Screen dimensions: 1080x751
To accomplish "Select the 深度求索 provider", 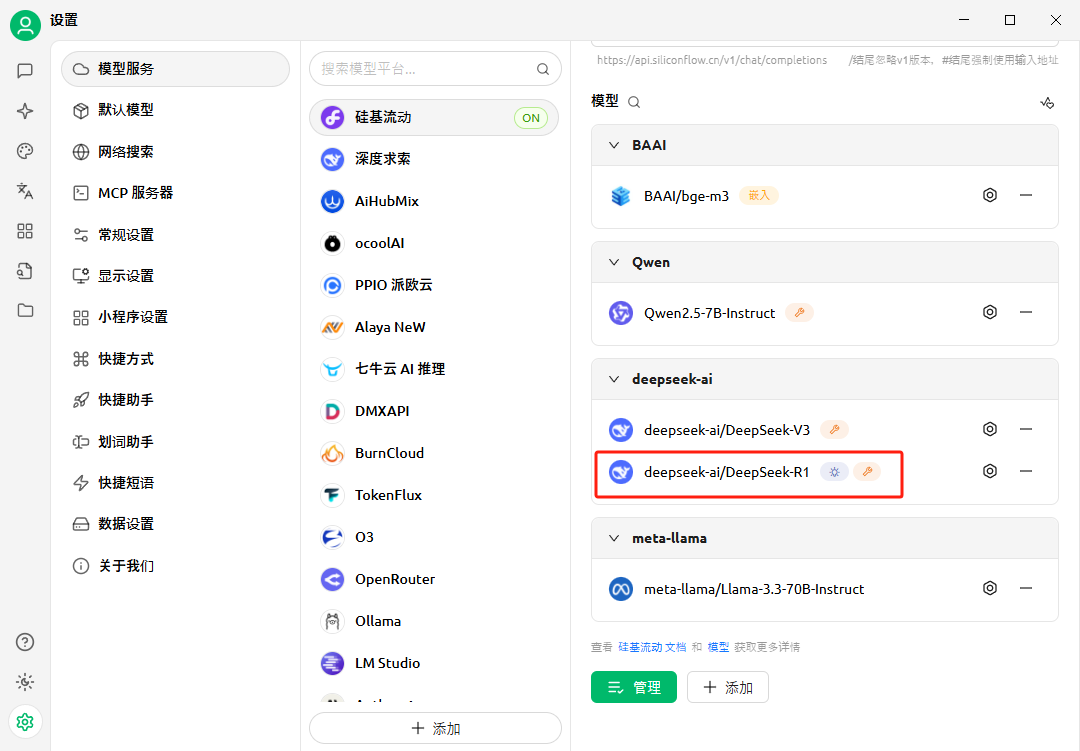I will [434, 159].
